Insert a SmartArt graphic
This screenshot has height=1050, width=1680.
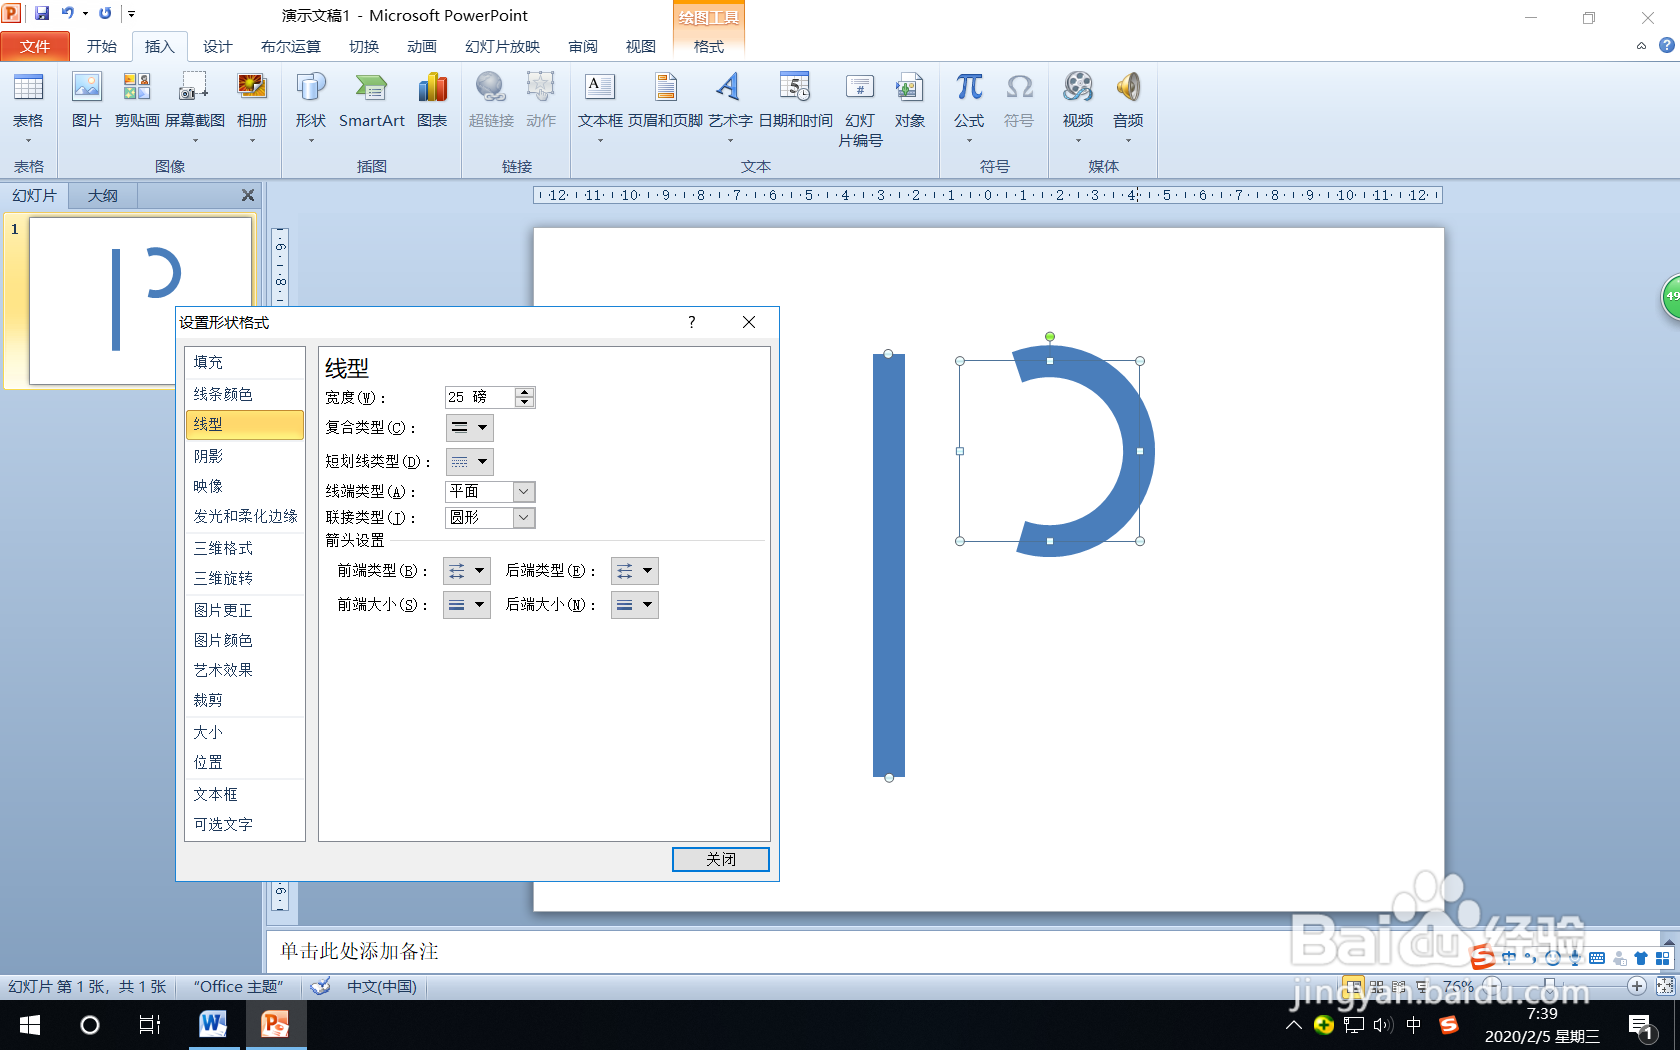[x=371, y=104]
